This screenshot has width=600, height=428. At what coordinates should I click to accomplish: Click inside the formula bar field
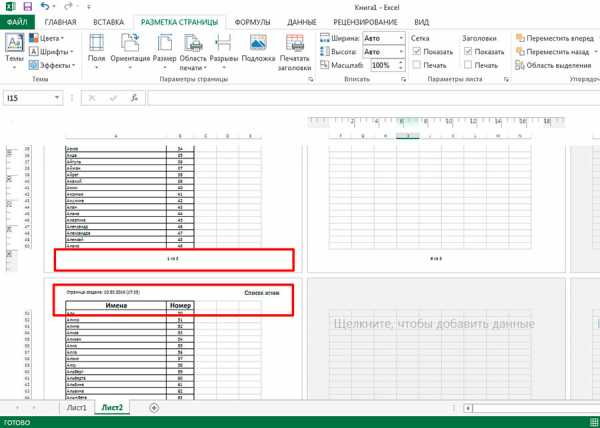373,98
